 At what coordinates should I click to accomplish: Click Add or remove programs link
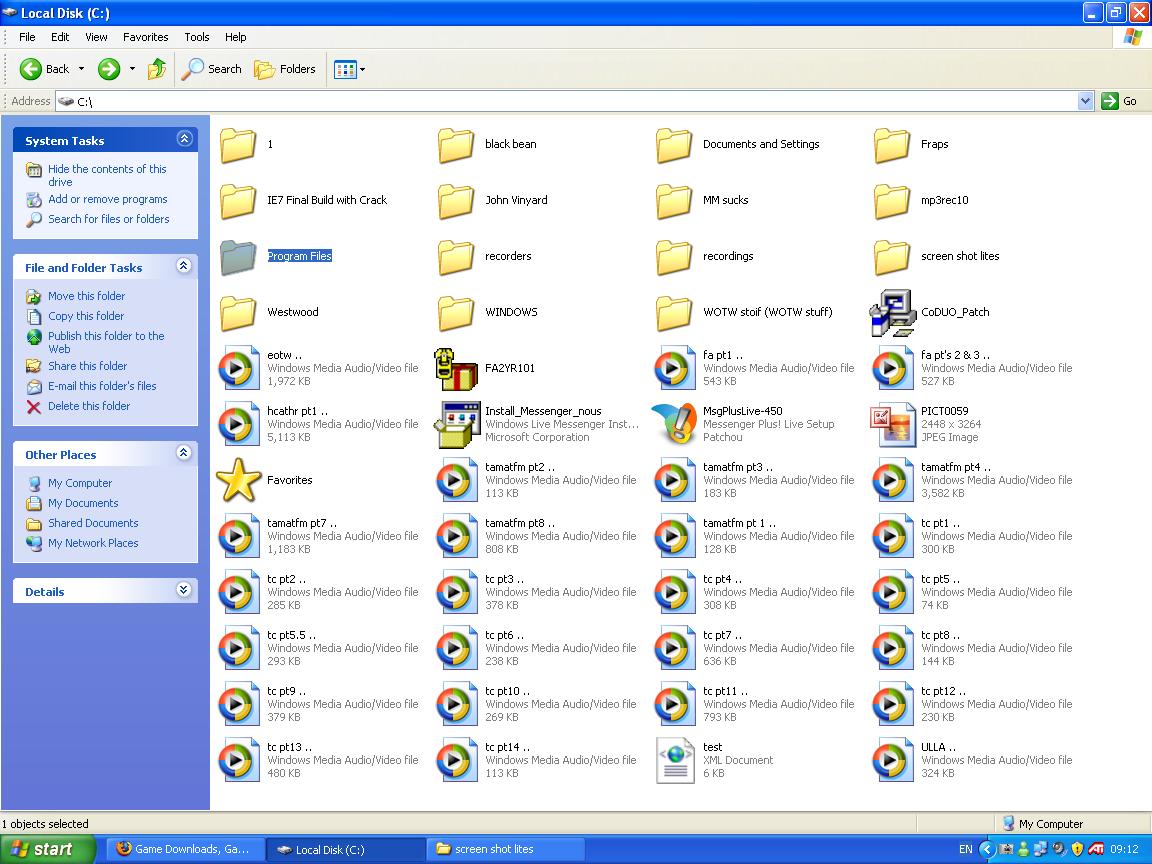(107, 199)
